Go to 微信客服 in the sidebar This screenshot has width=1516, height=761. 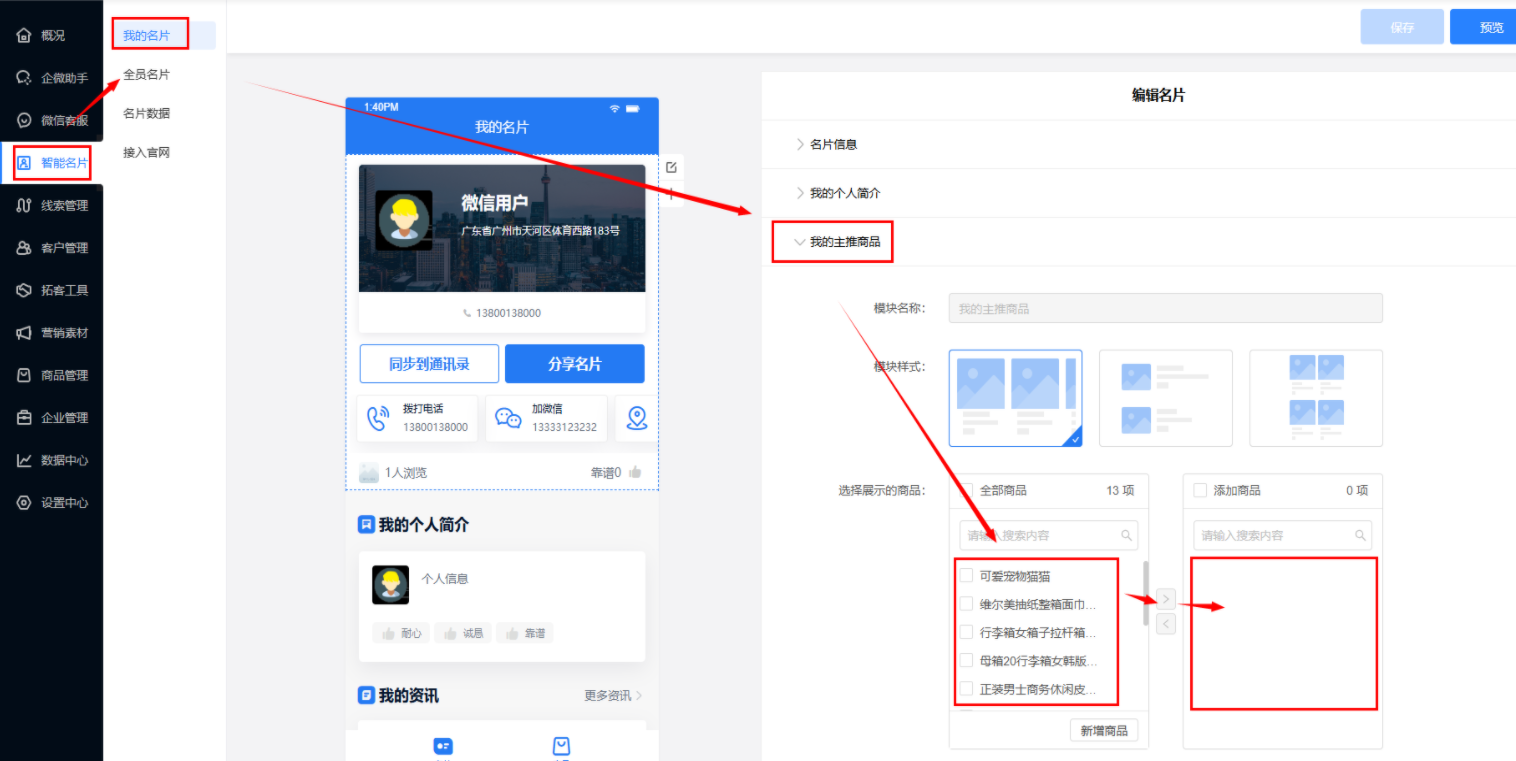[x=51, y=120]
